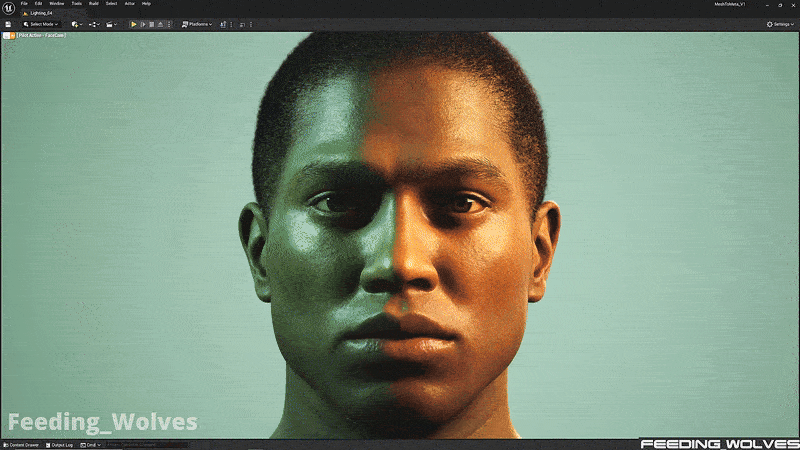Open the Help menu
Screen dimensions: 800x450
[146, 4]
